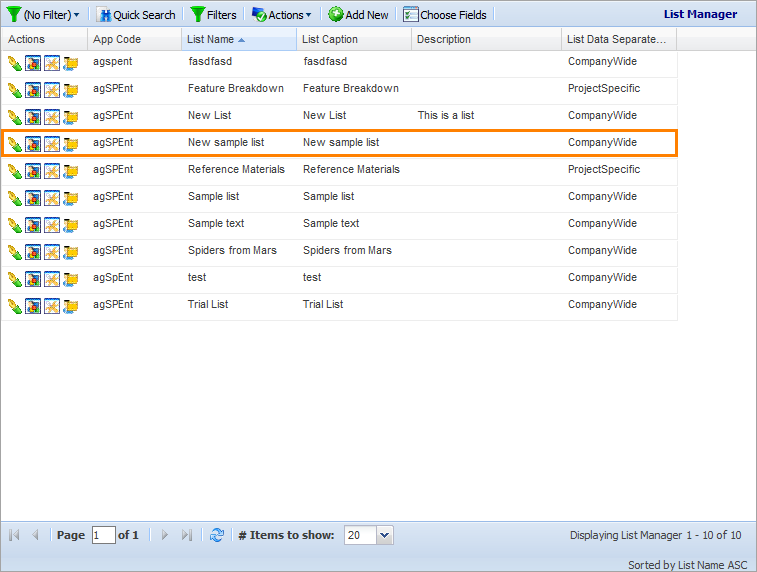The width and height of the screenshot is (757, 572).
Task: Click colorful shapes icon in New sample list row
Action: (33, 144)
